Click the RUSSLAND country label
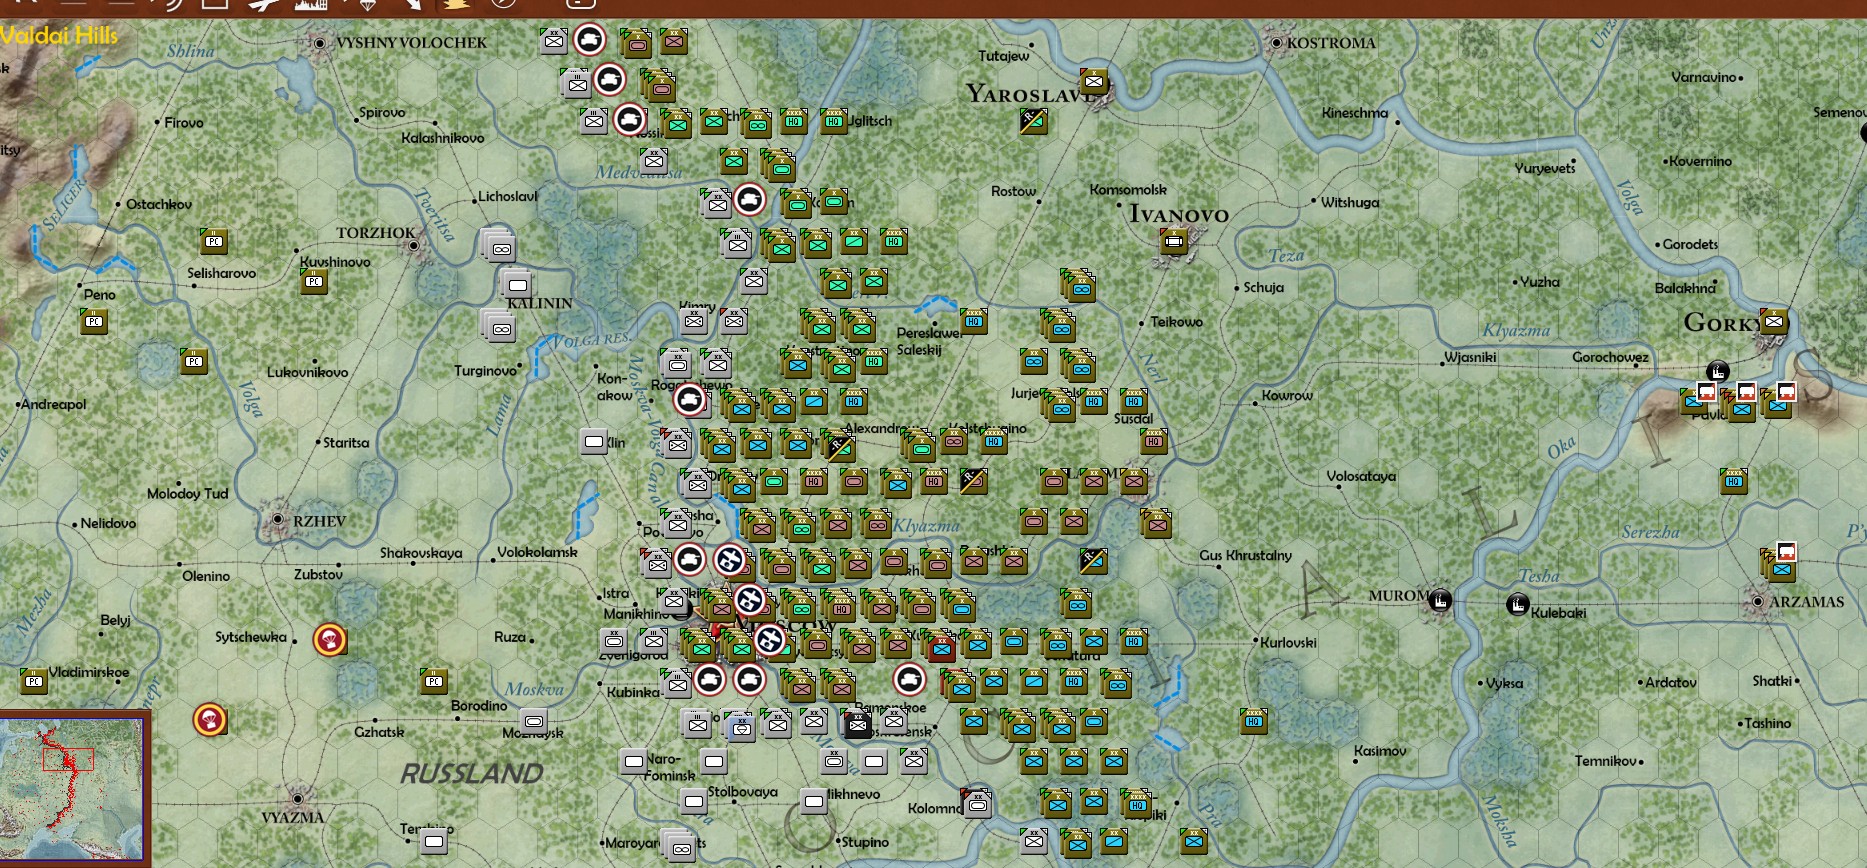Image resolution: width=1867 pixels, height=868 pixels. tap(472, 773)
